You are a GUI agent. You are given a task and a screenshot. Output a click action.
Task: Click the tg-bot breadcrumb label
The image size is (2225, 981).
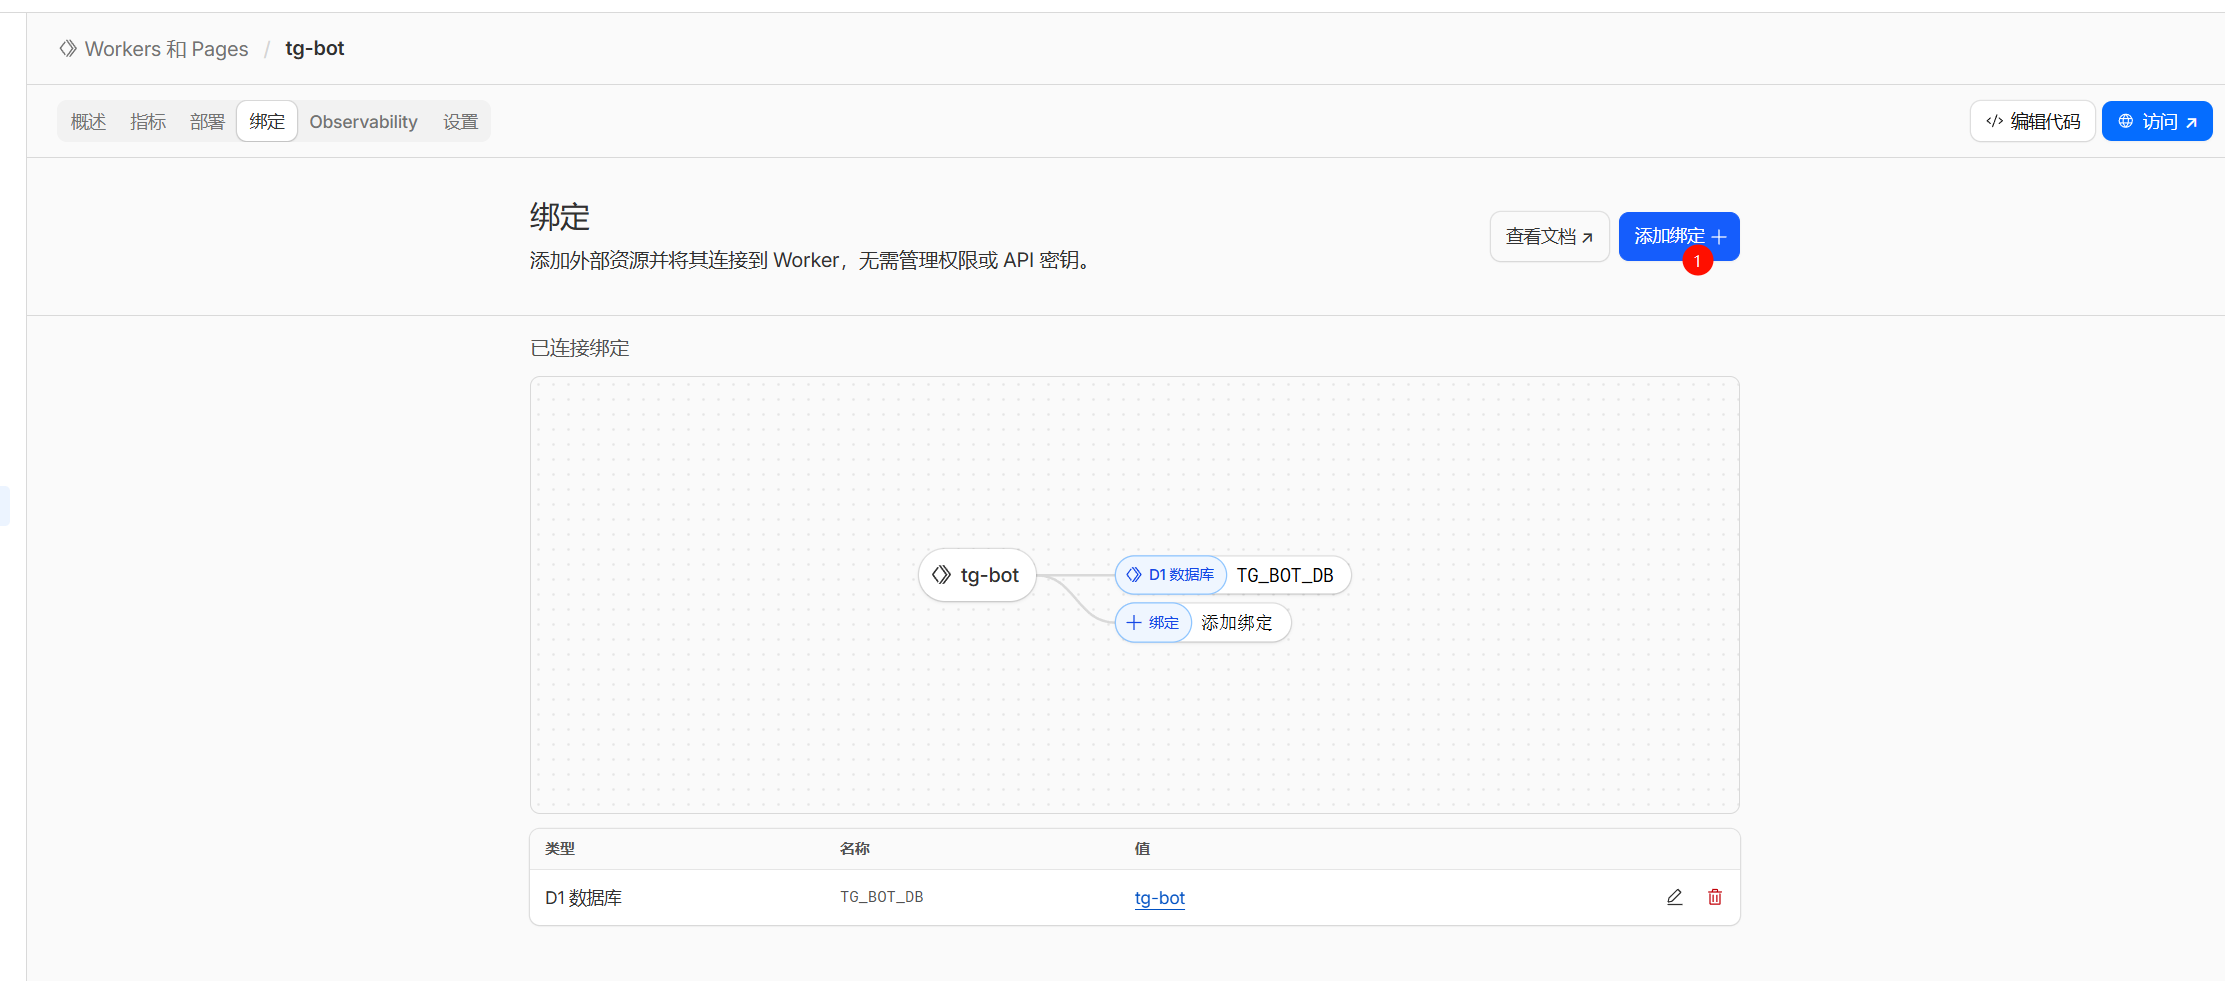[314, 48]
